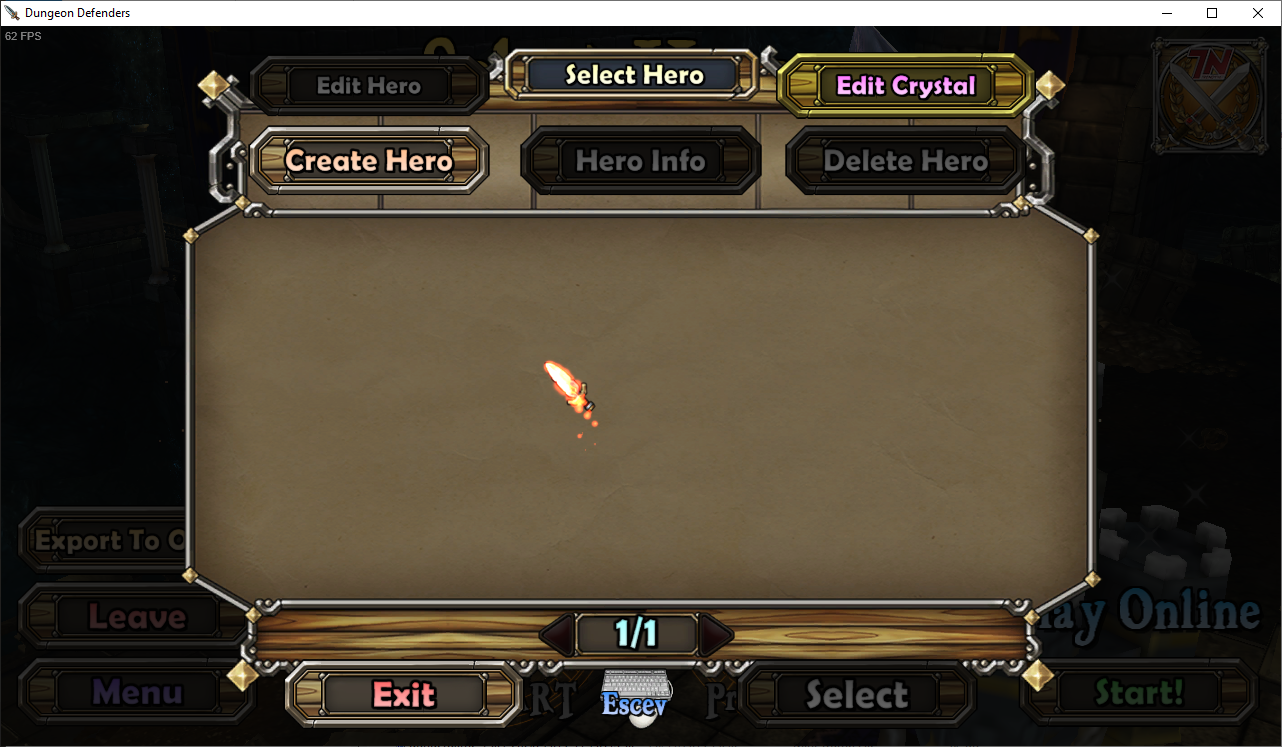1282x747 pixels.
Task: Open the Select Hero tab
Action: click(634, 75)
